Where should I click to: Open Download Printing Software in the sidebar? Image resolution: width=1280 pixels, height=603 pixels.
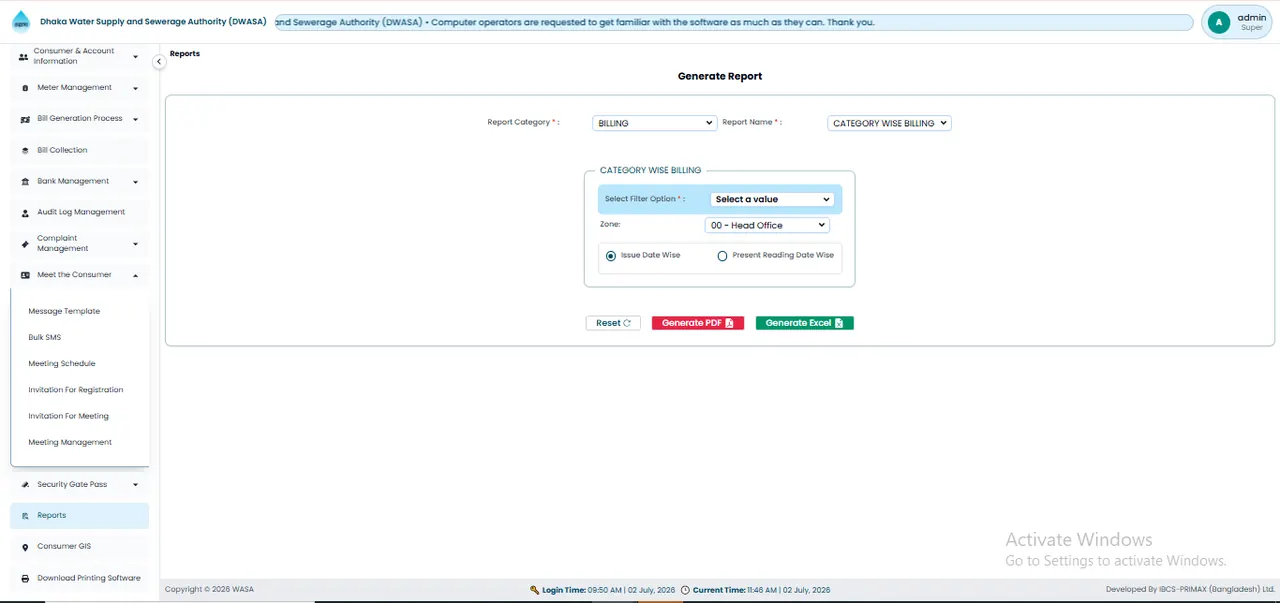click(x=80, y=578)
